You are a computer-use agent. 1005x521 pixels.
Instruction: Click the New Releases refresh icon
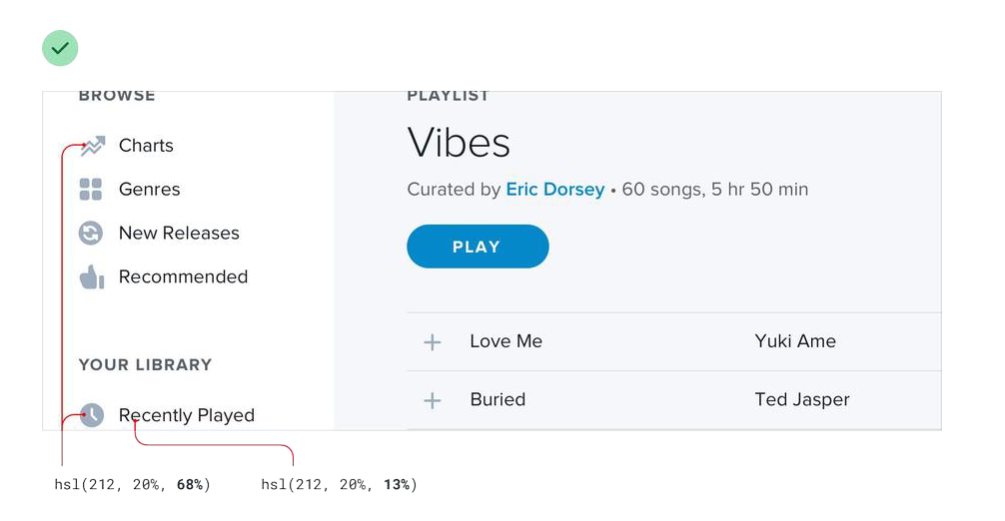click(x=91, y=234)
